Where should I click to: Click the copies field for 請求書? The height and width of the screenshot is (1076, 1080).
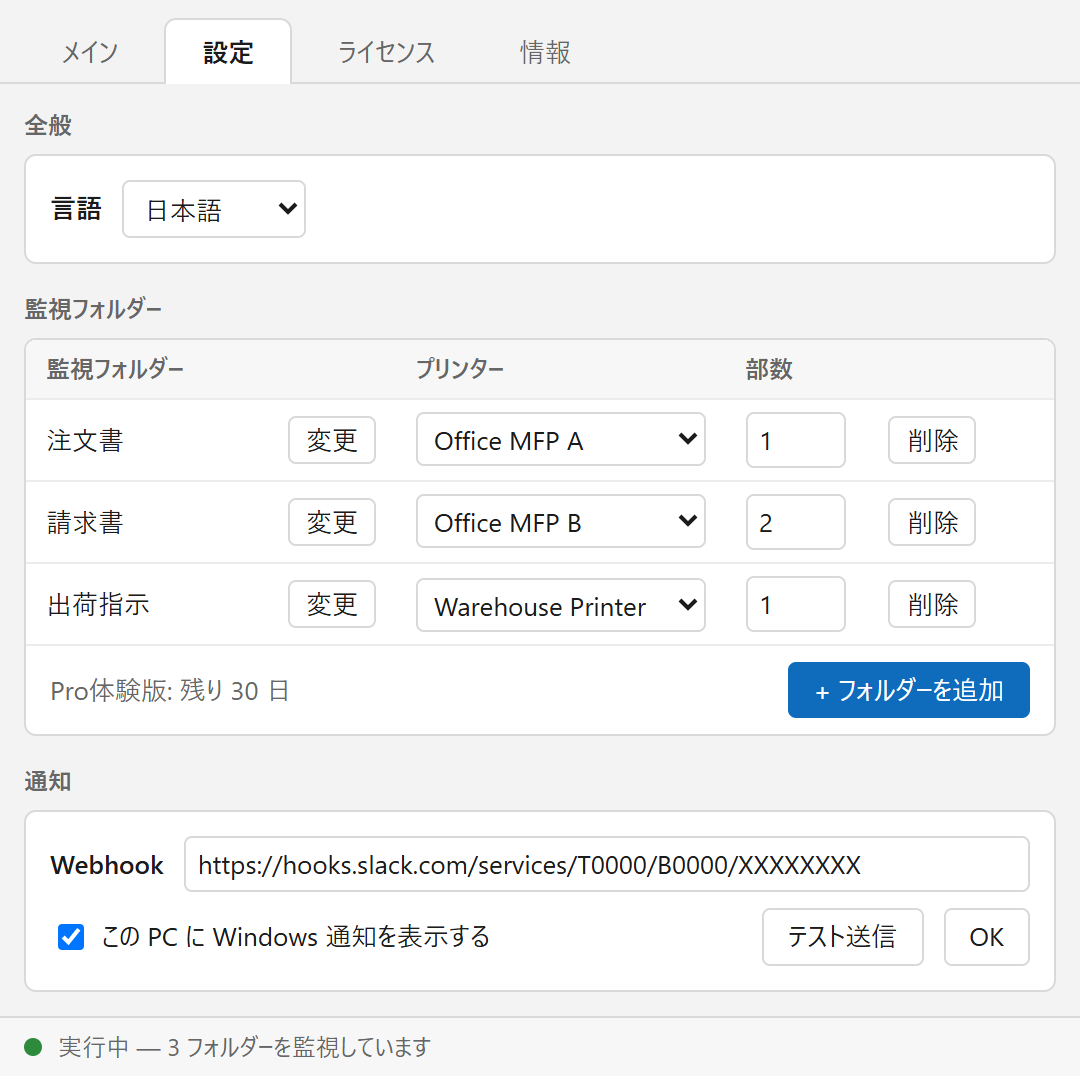796,522
